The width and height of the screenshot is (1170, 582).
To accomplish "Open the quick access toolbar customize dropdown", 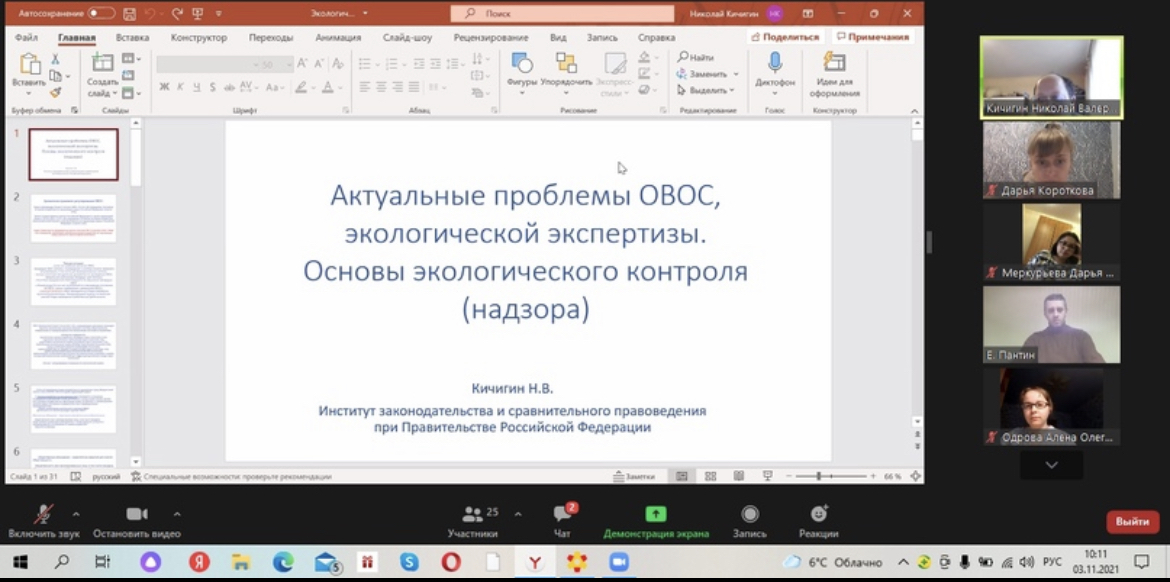I will point(218,13).
